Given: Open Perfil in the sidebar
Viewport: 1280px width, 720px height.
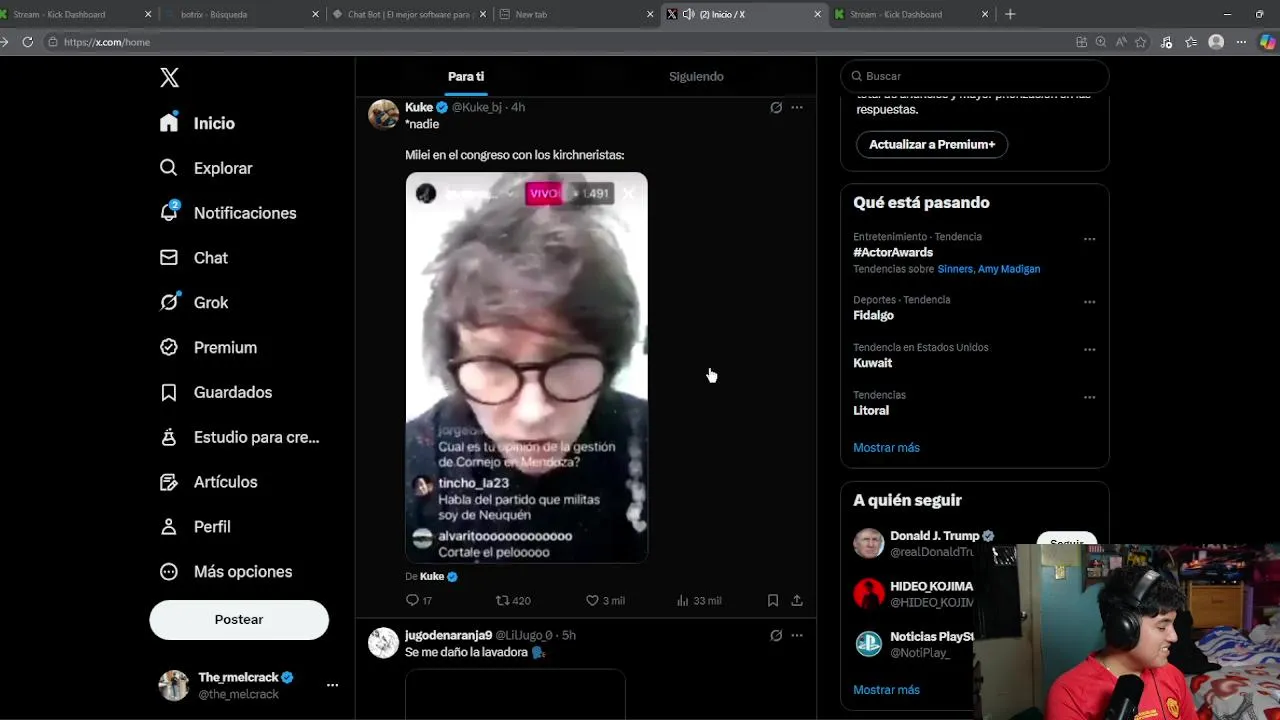Looking at the screenshot, I should 194,526.
